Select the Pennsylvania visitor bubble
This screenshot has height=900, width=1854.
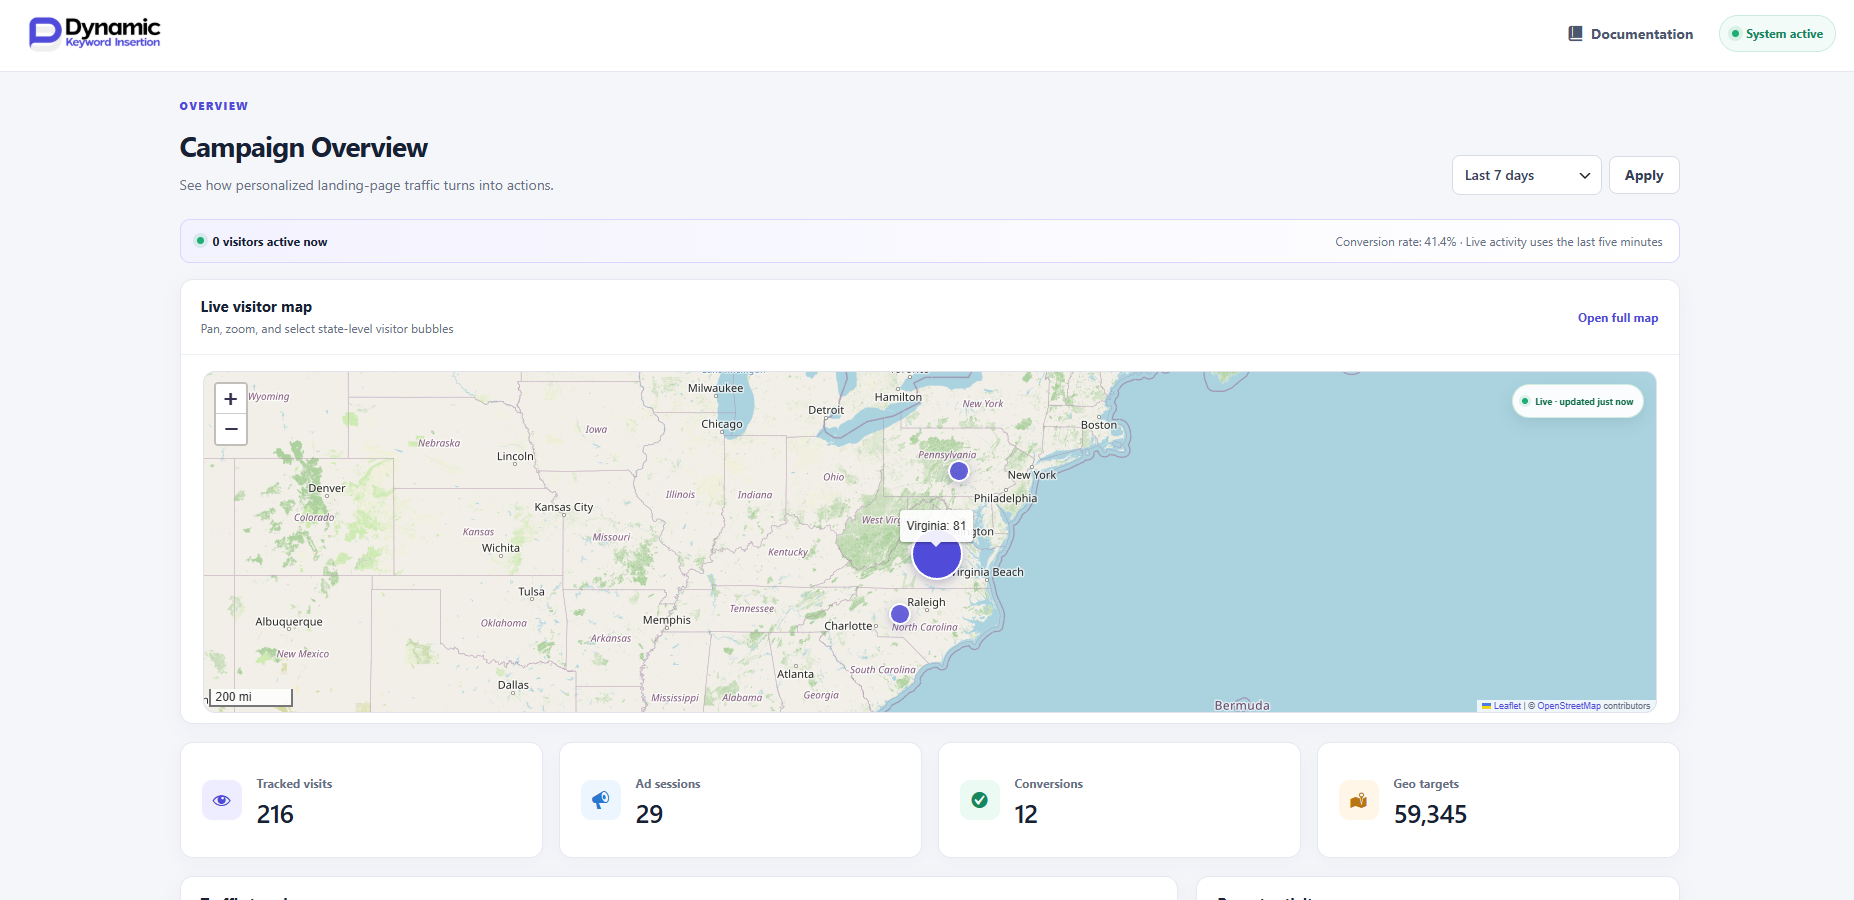click(959, 471)
